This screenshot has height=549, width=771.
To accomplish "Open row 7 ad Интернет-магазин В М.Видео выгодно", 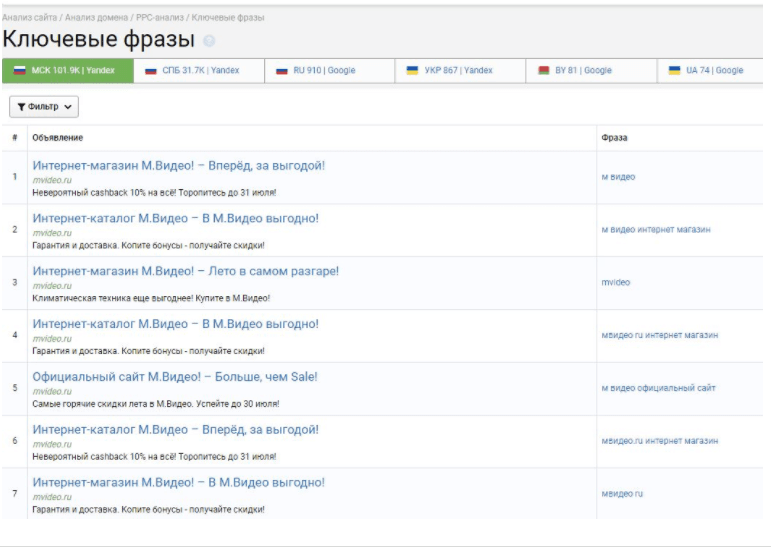I will (178, 483).
